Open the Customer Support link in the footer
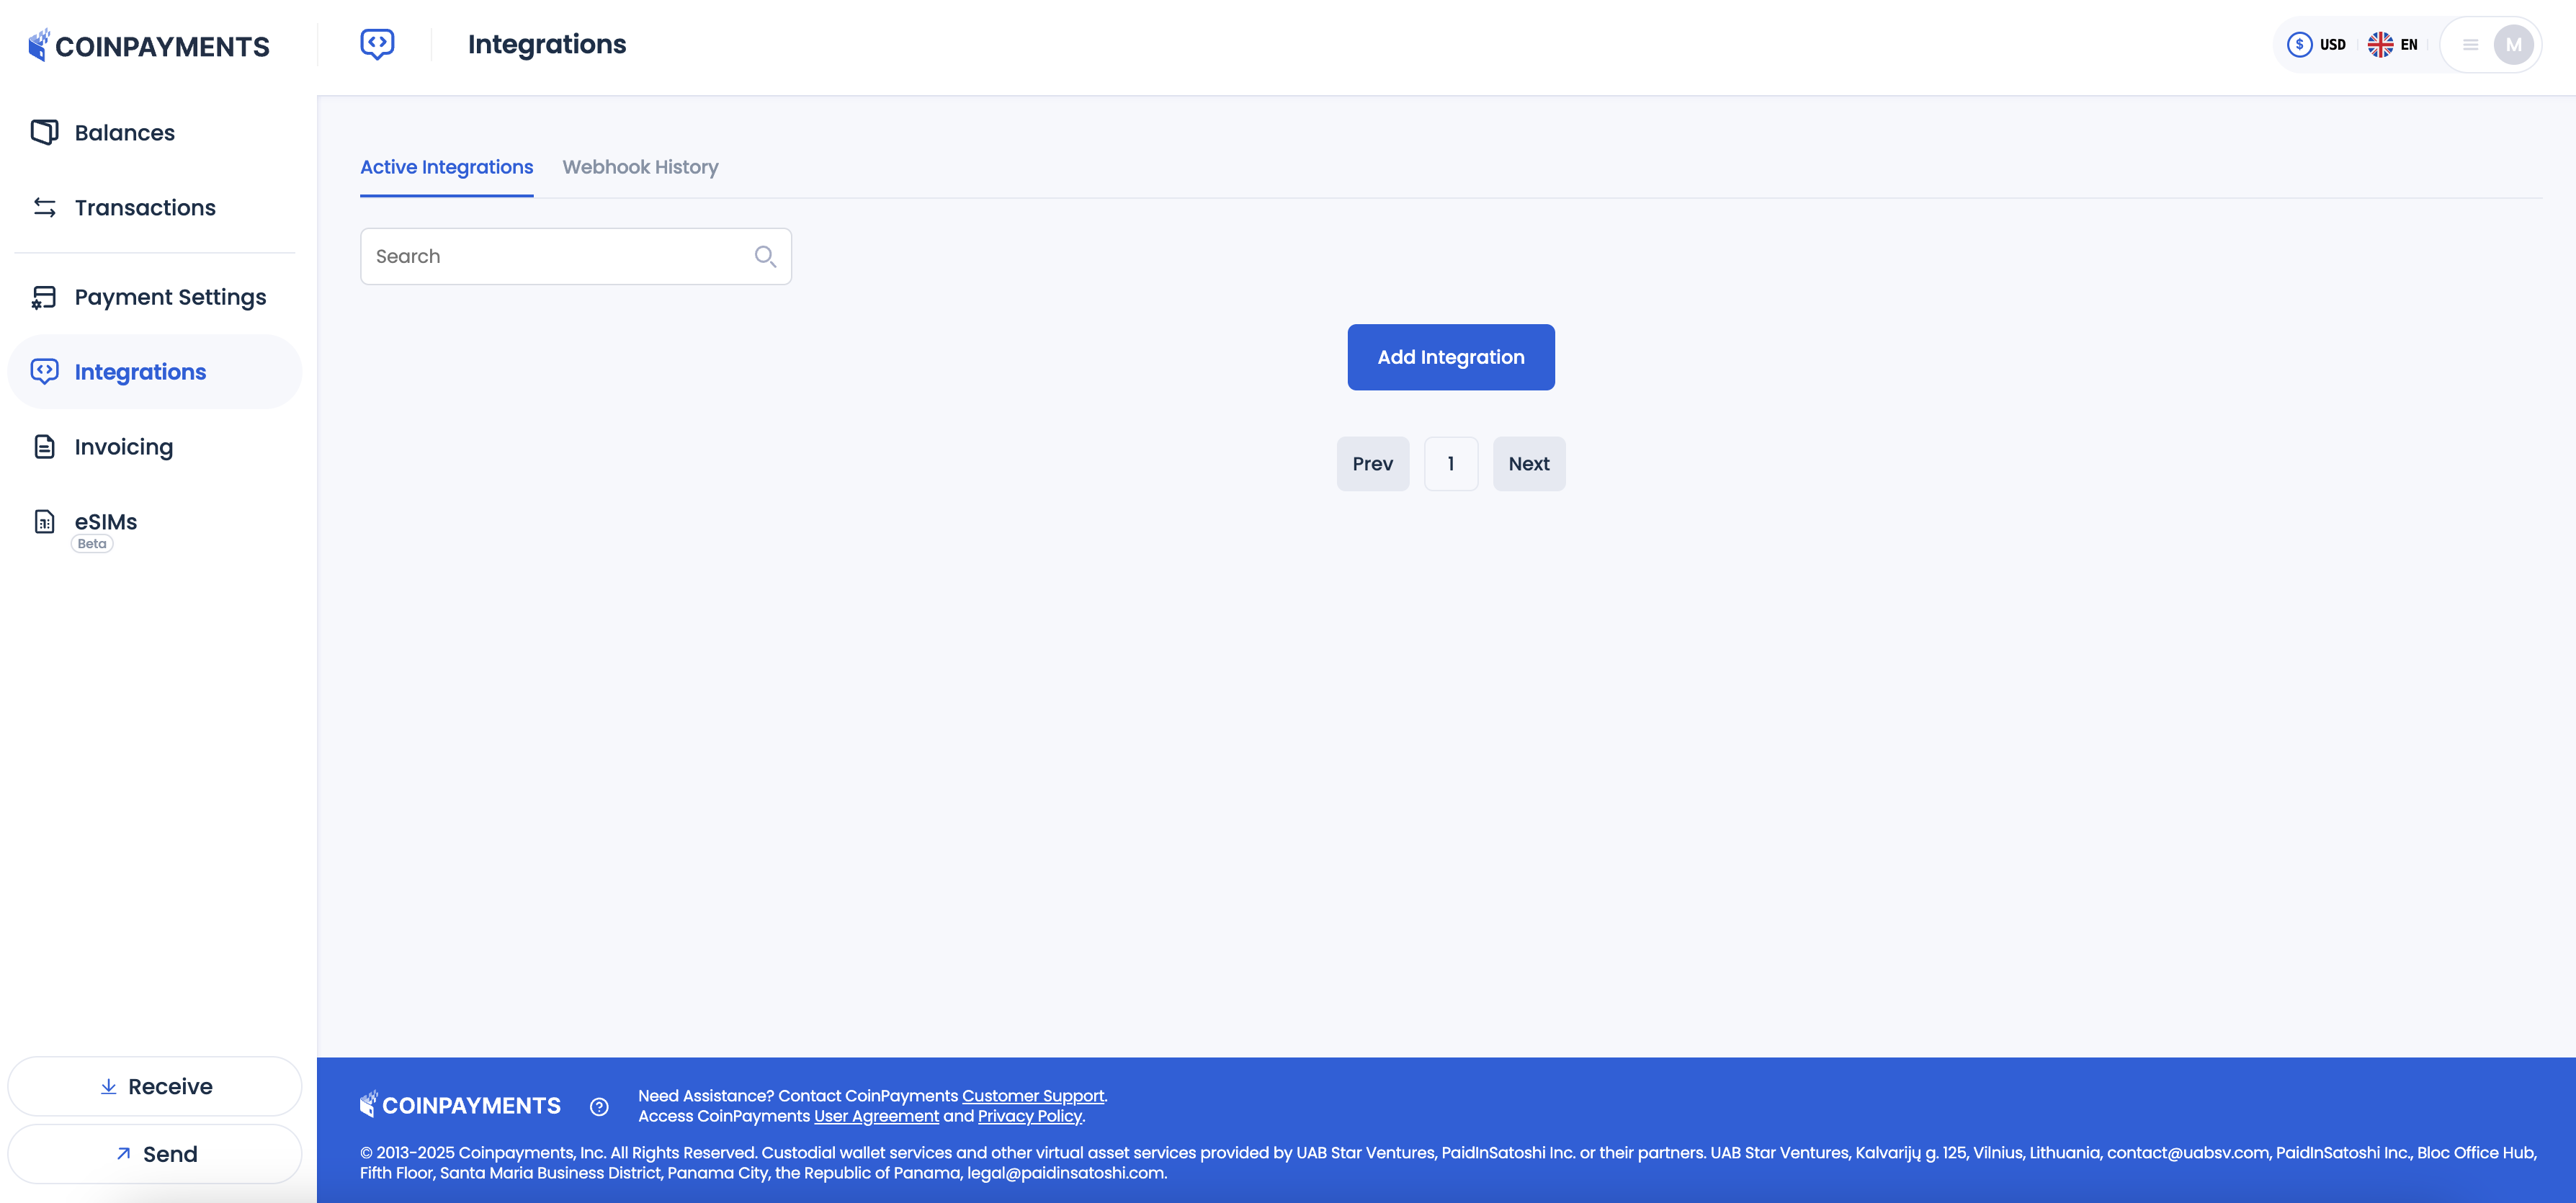The width and height of the screenshot is (2576, 1203). pyautogui.click(x=1032, y=1096)
